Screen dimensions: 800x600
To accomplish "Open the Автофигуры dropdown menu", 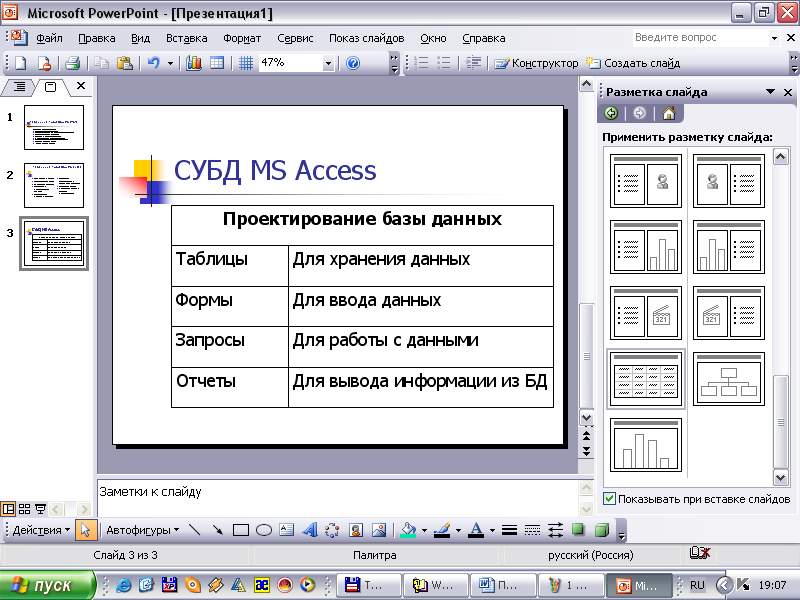I will [x=142, y=530].
